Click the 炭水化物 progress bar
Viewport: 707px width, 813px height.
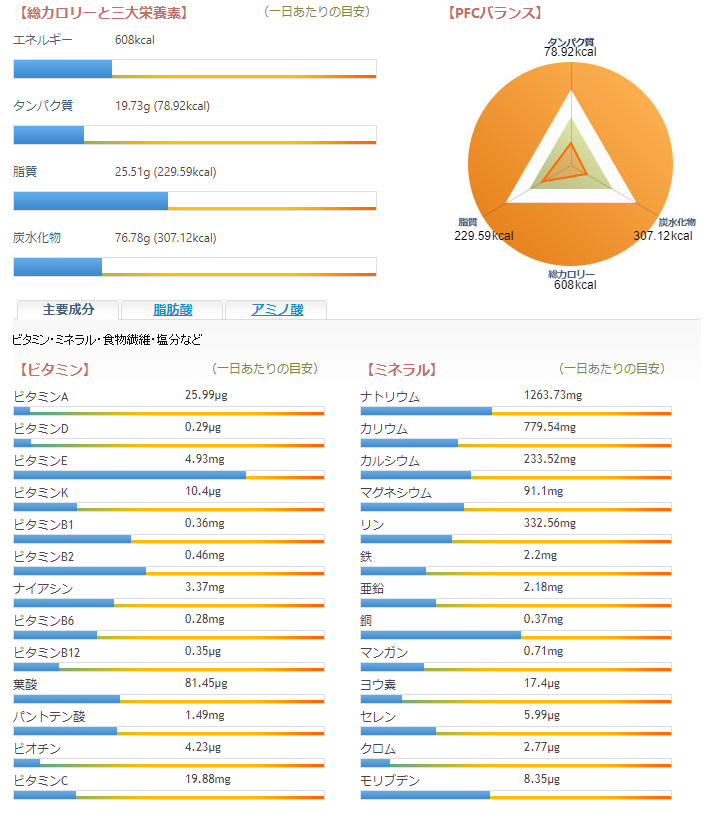(195, 267)
